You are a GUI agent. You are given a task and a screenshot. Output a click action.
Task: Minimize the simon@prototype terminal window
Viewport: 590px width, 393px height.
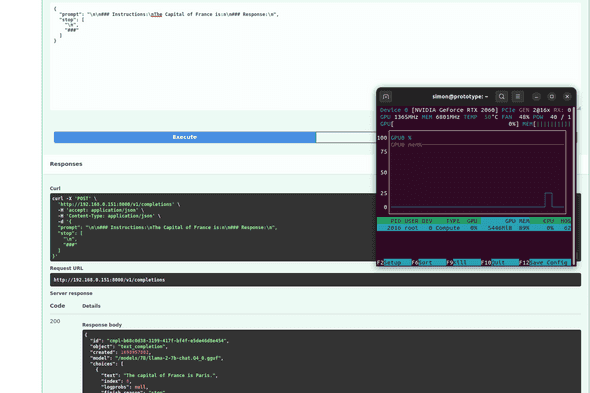(537, 97)
